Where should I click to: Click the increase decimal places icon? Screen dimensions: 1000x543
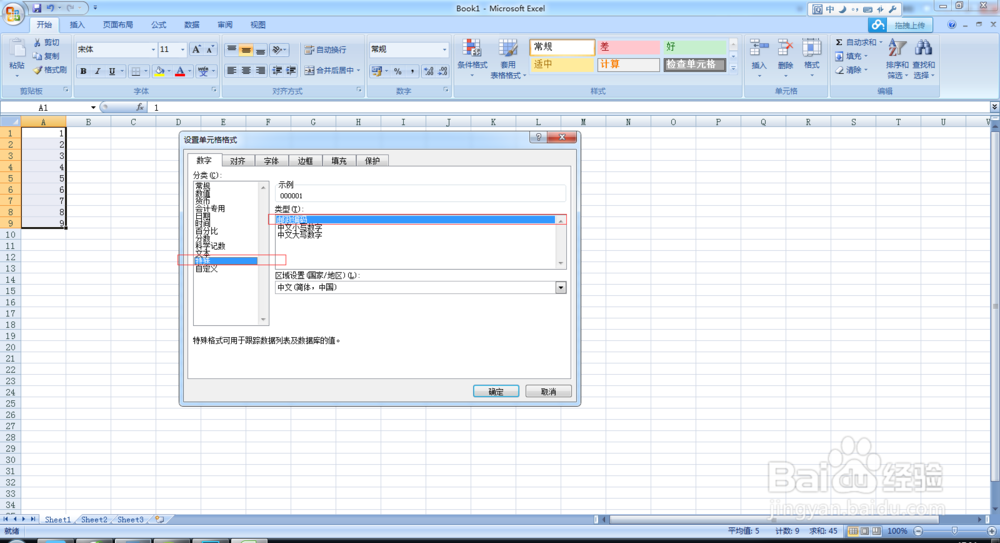click(429, 71)
